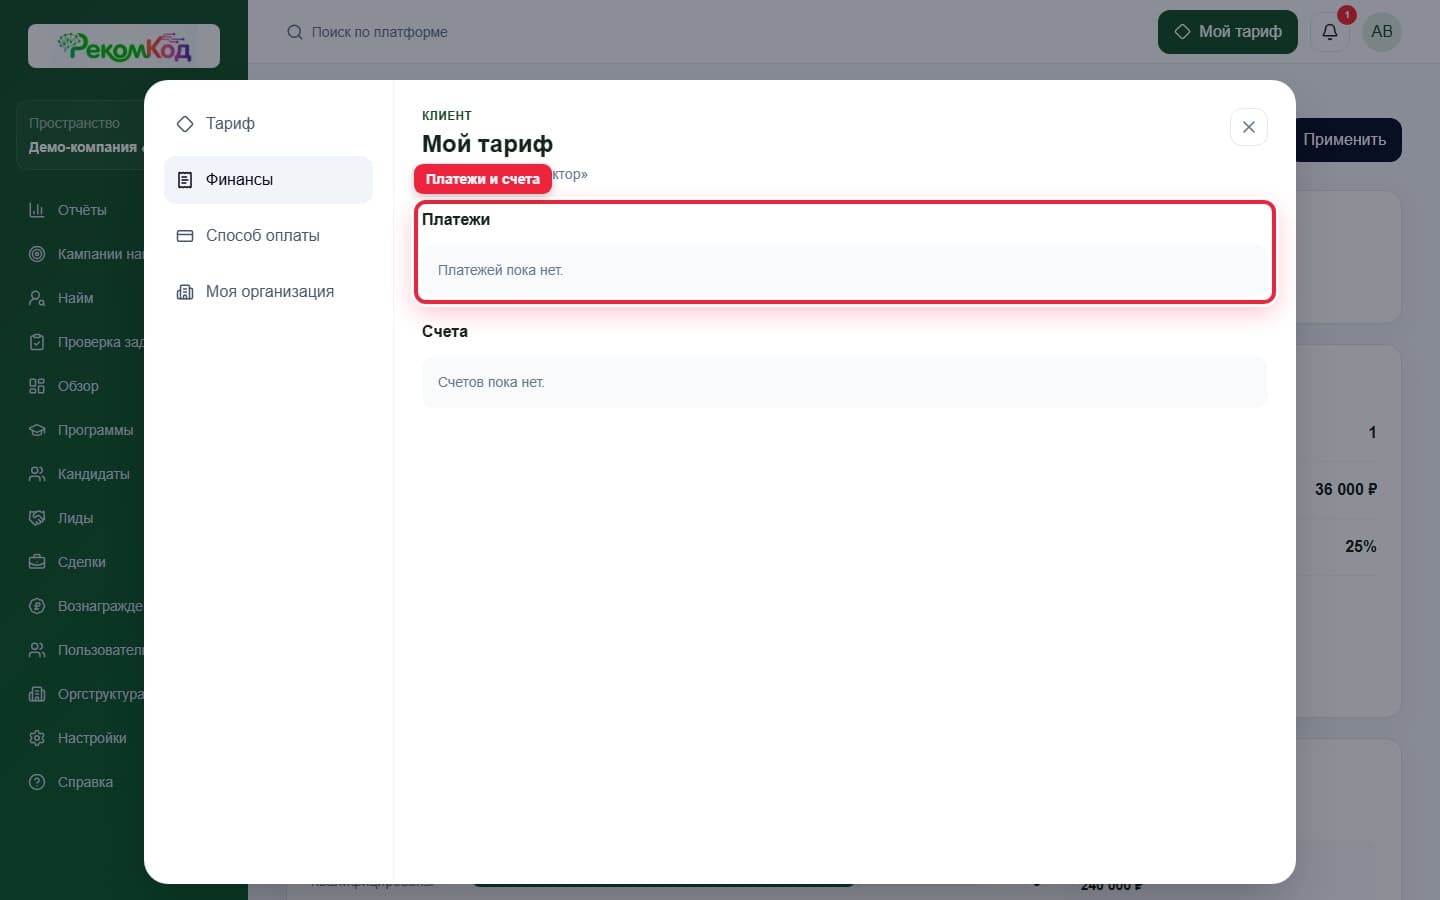Click the Мой тариф button in header

point(1227,32)
